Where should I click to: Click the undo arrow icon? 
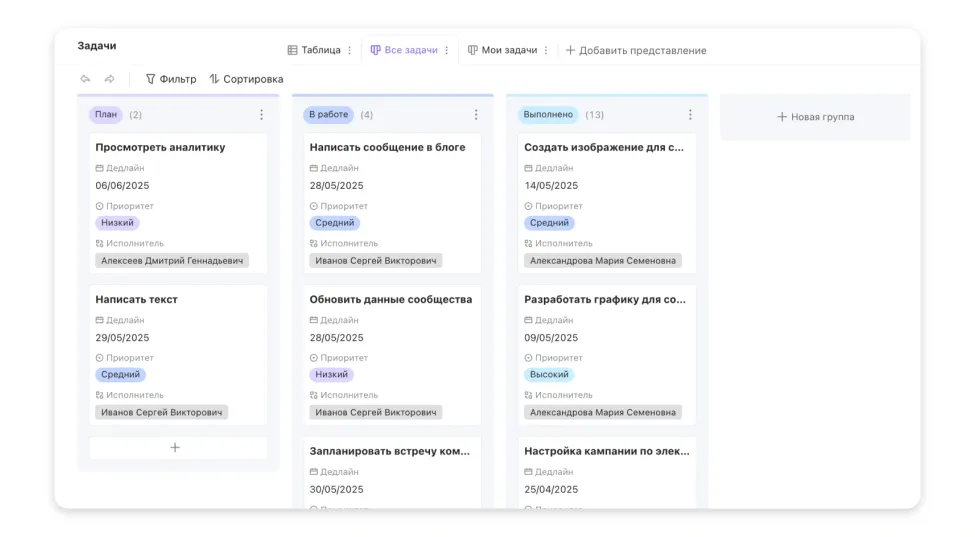pos(85,79)
